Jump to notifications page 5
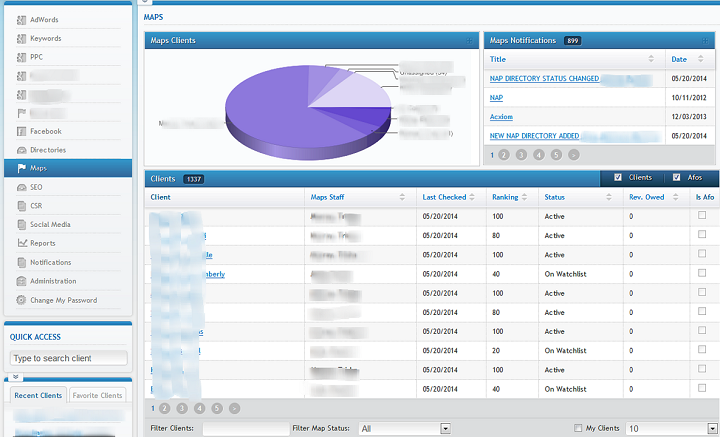 tap(556, 155)
